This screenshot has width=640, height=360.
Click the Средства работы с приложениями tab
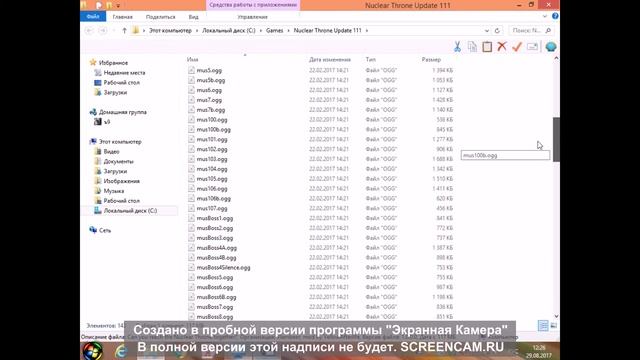tap(253, 5)
